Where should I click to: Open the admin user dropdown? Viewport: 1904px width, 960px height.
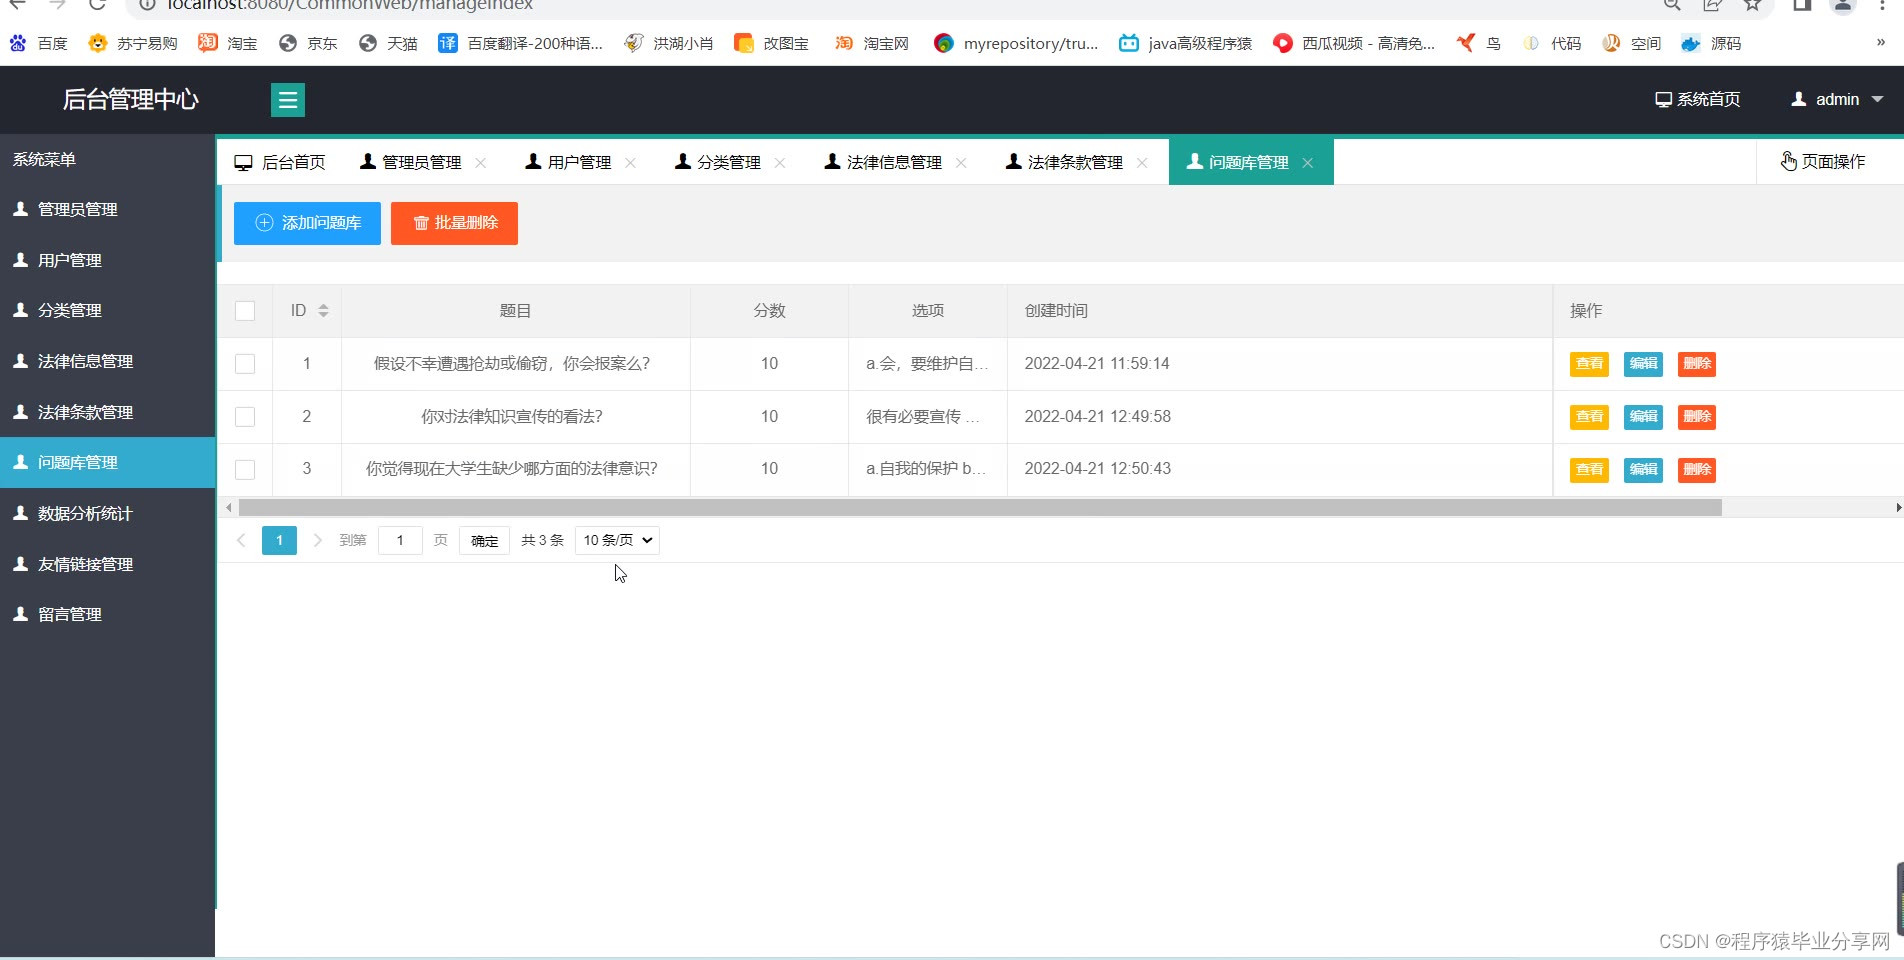point(1837,99)
